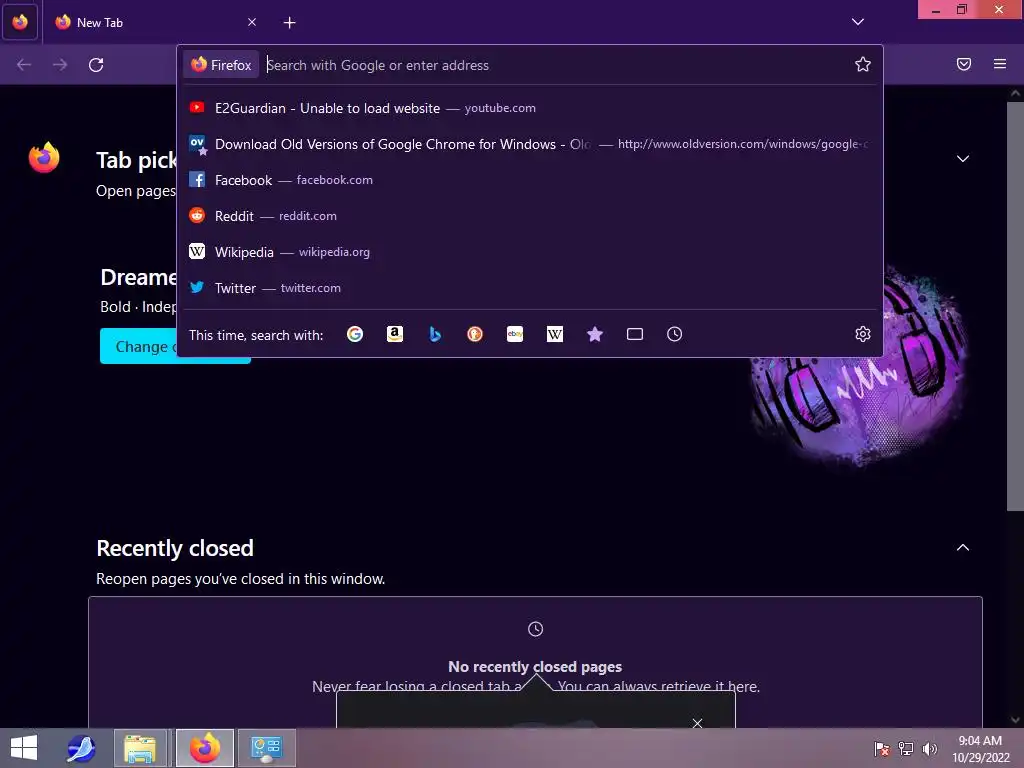Click the Change colorway button
Screen dimensions: 1024x768
click(x=138, y=346)
